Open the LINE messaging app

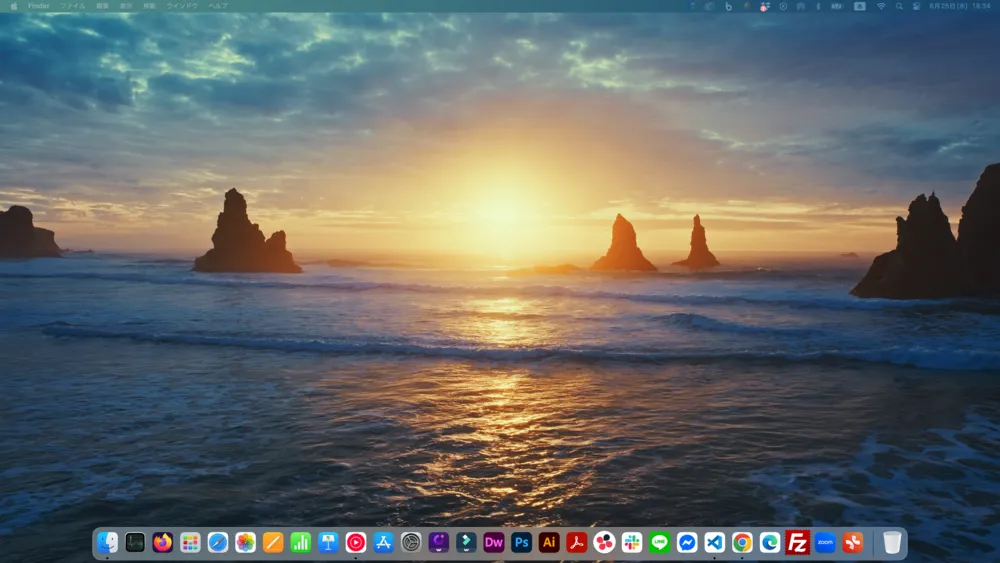click(659, 542)
